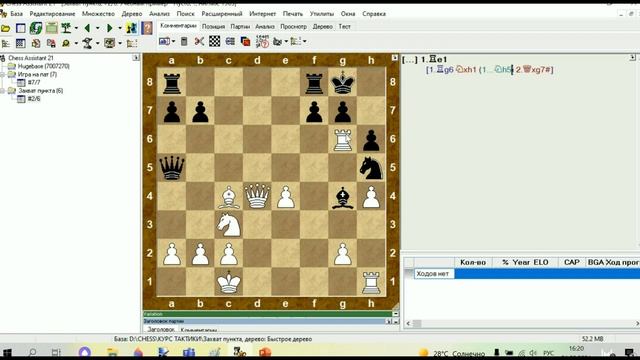Open the 'Поиск' menu
640x360 pixels.
pyautogui.click(x=185, y=14)
